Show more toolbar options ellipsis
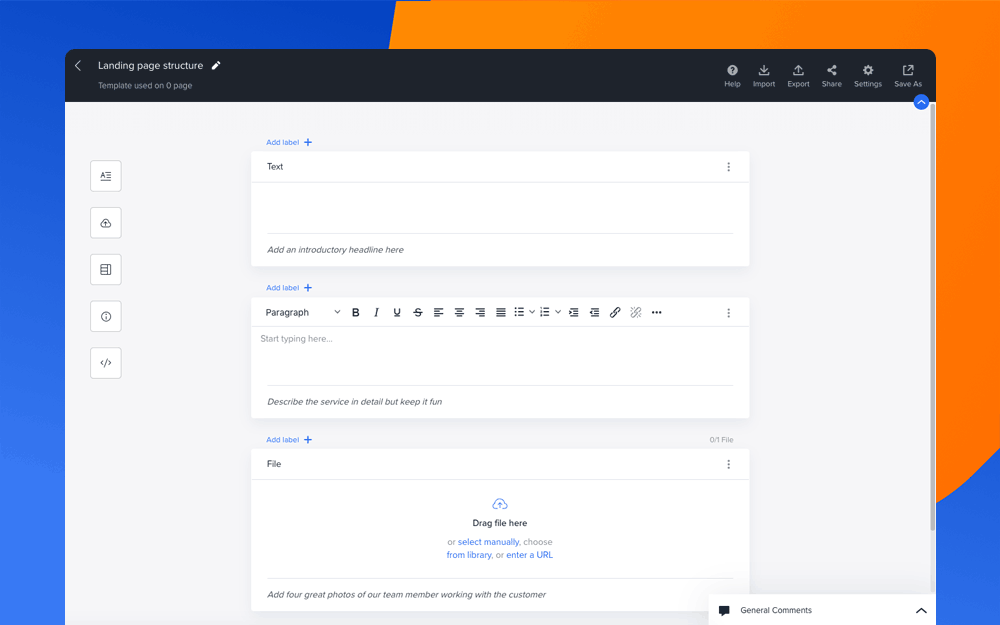 pyautogui.click(x=656, y=312)
